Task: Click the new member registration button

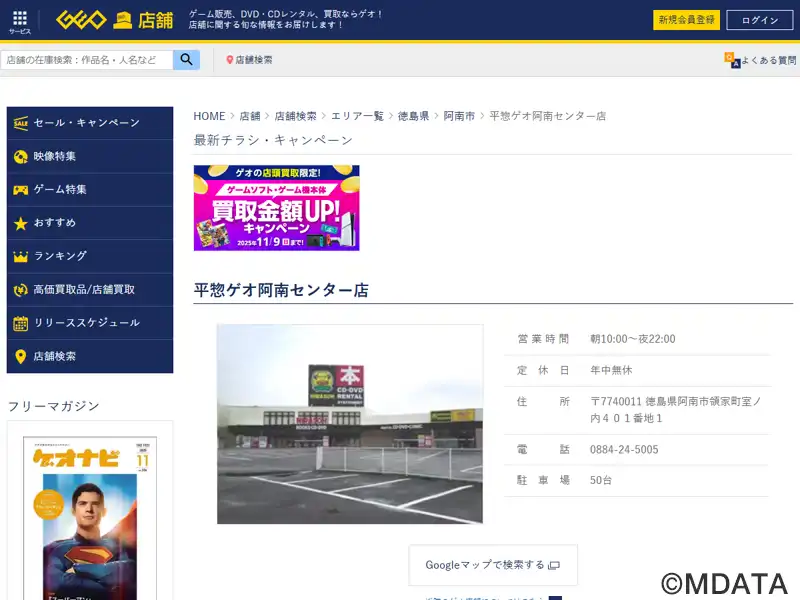Action: point(686,20)
